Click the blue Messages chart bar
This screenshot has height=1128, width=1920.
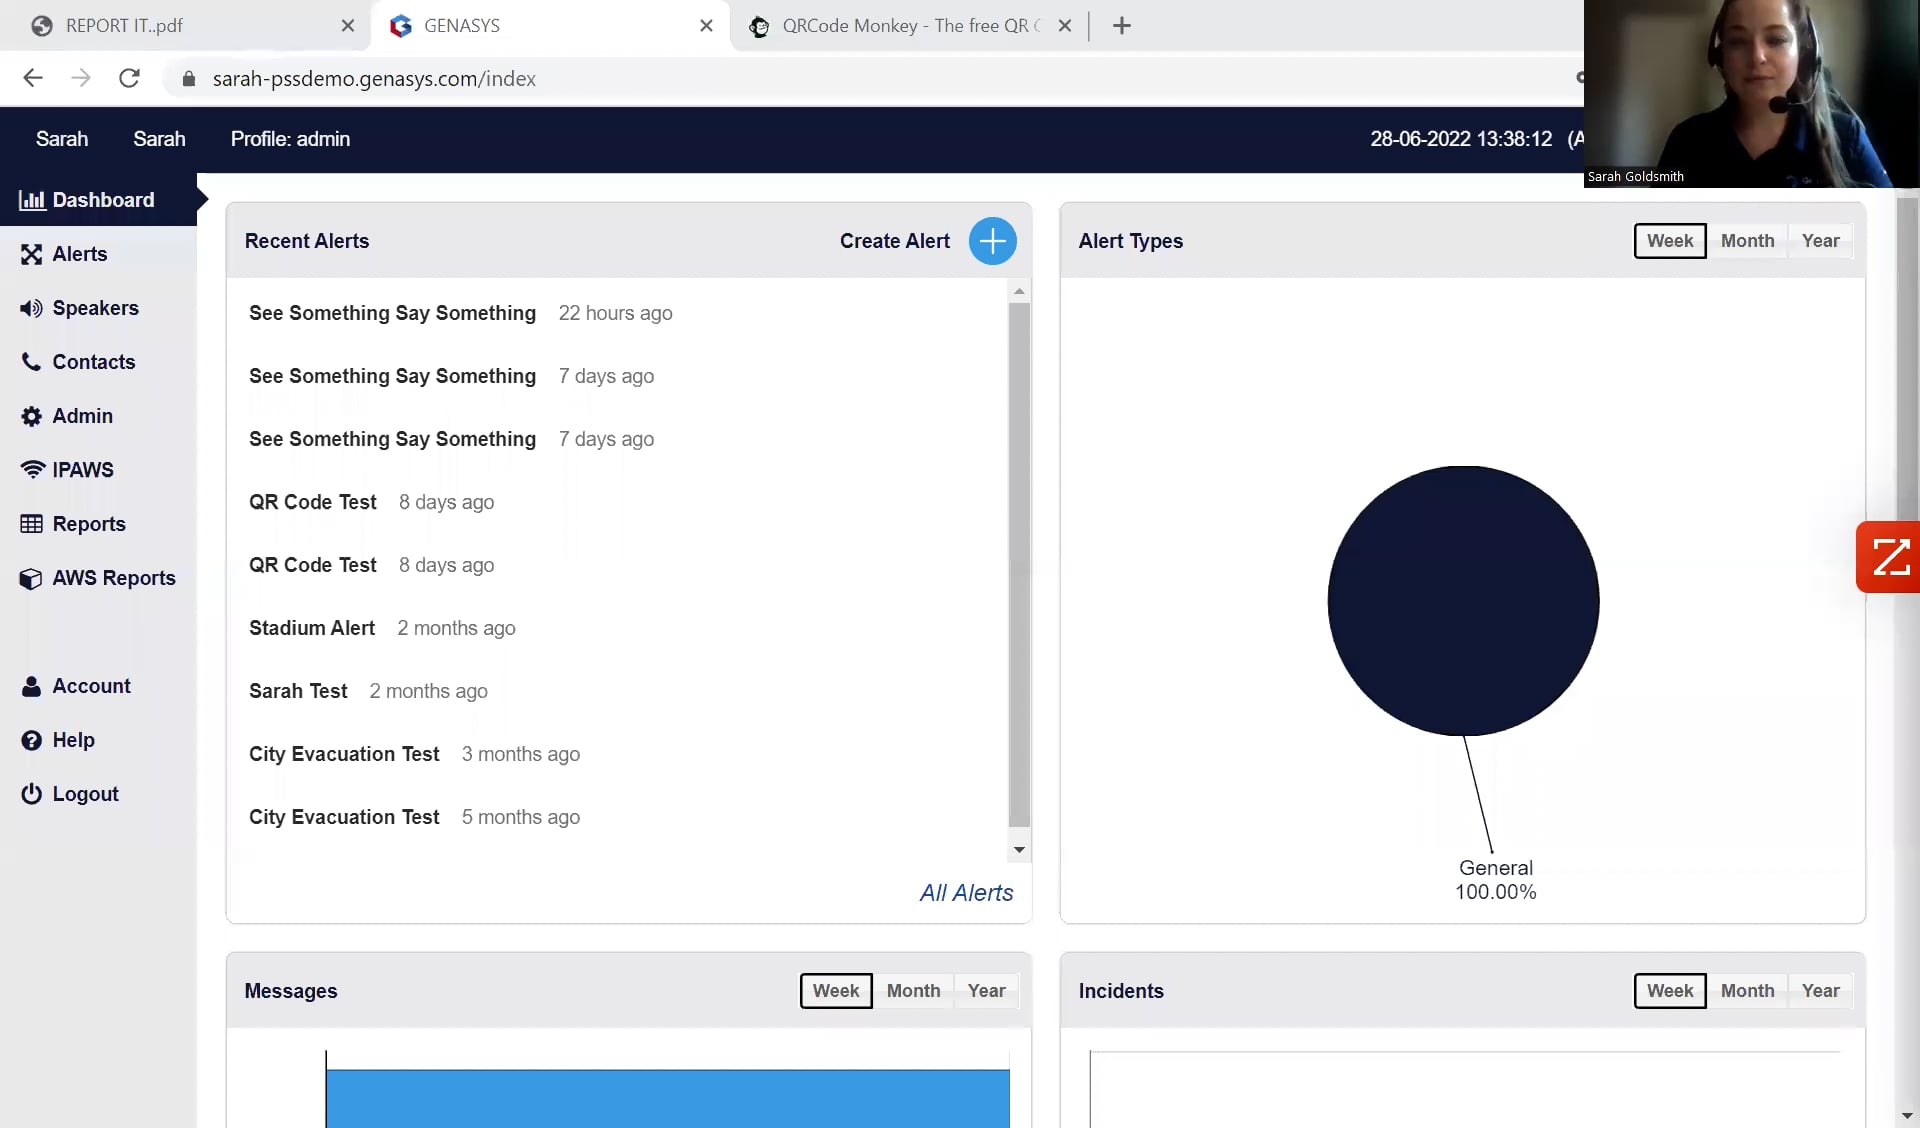coord(667,1098)
